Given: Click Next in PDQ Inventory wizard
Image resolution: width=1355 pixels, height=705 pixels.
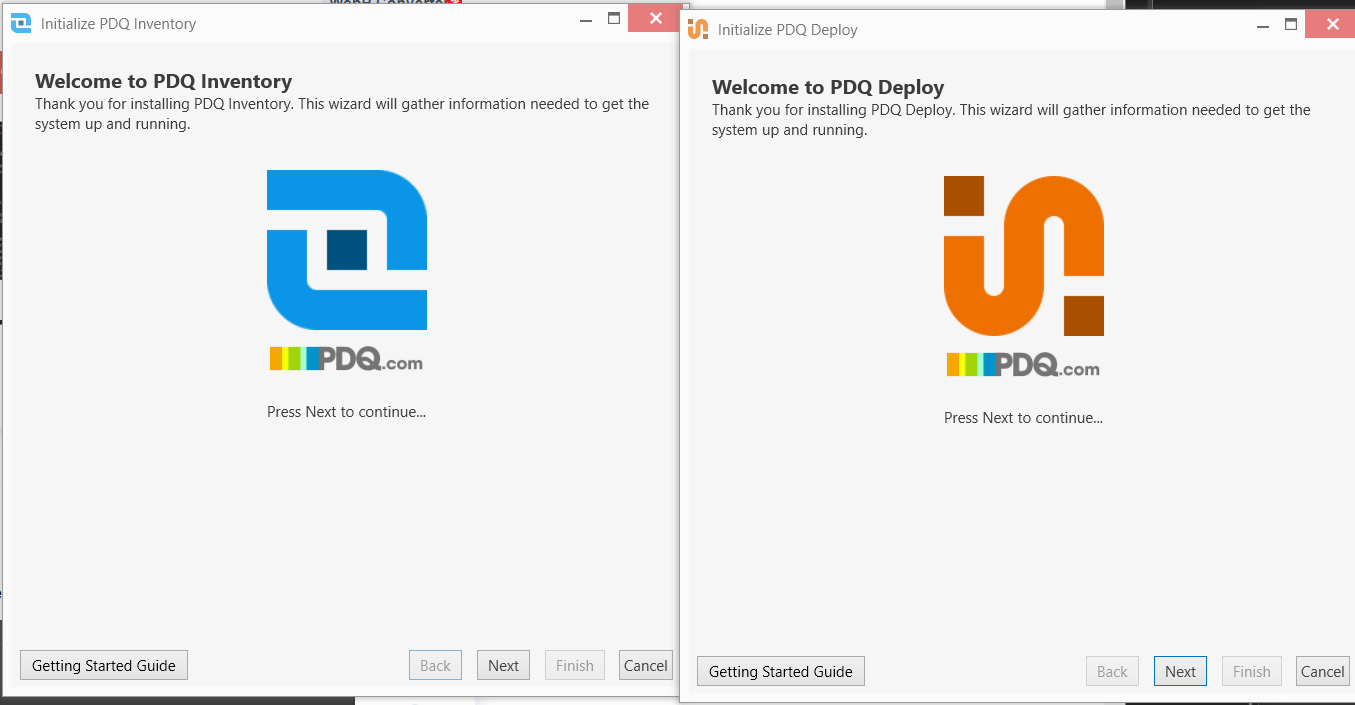Looking at the screenshot, I should click(503, 665).
